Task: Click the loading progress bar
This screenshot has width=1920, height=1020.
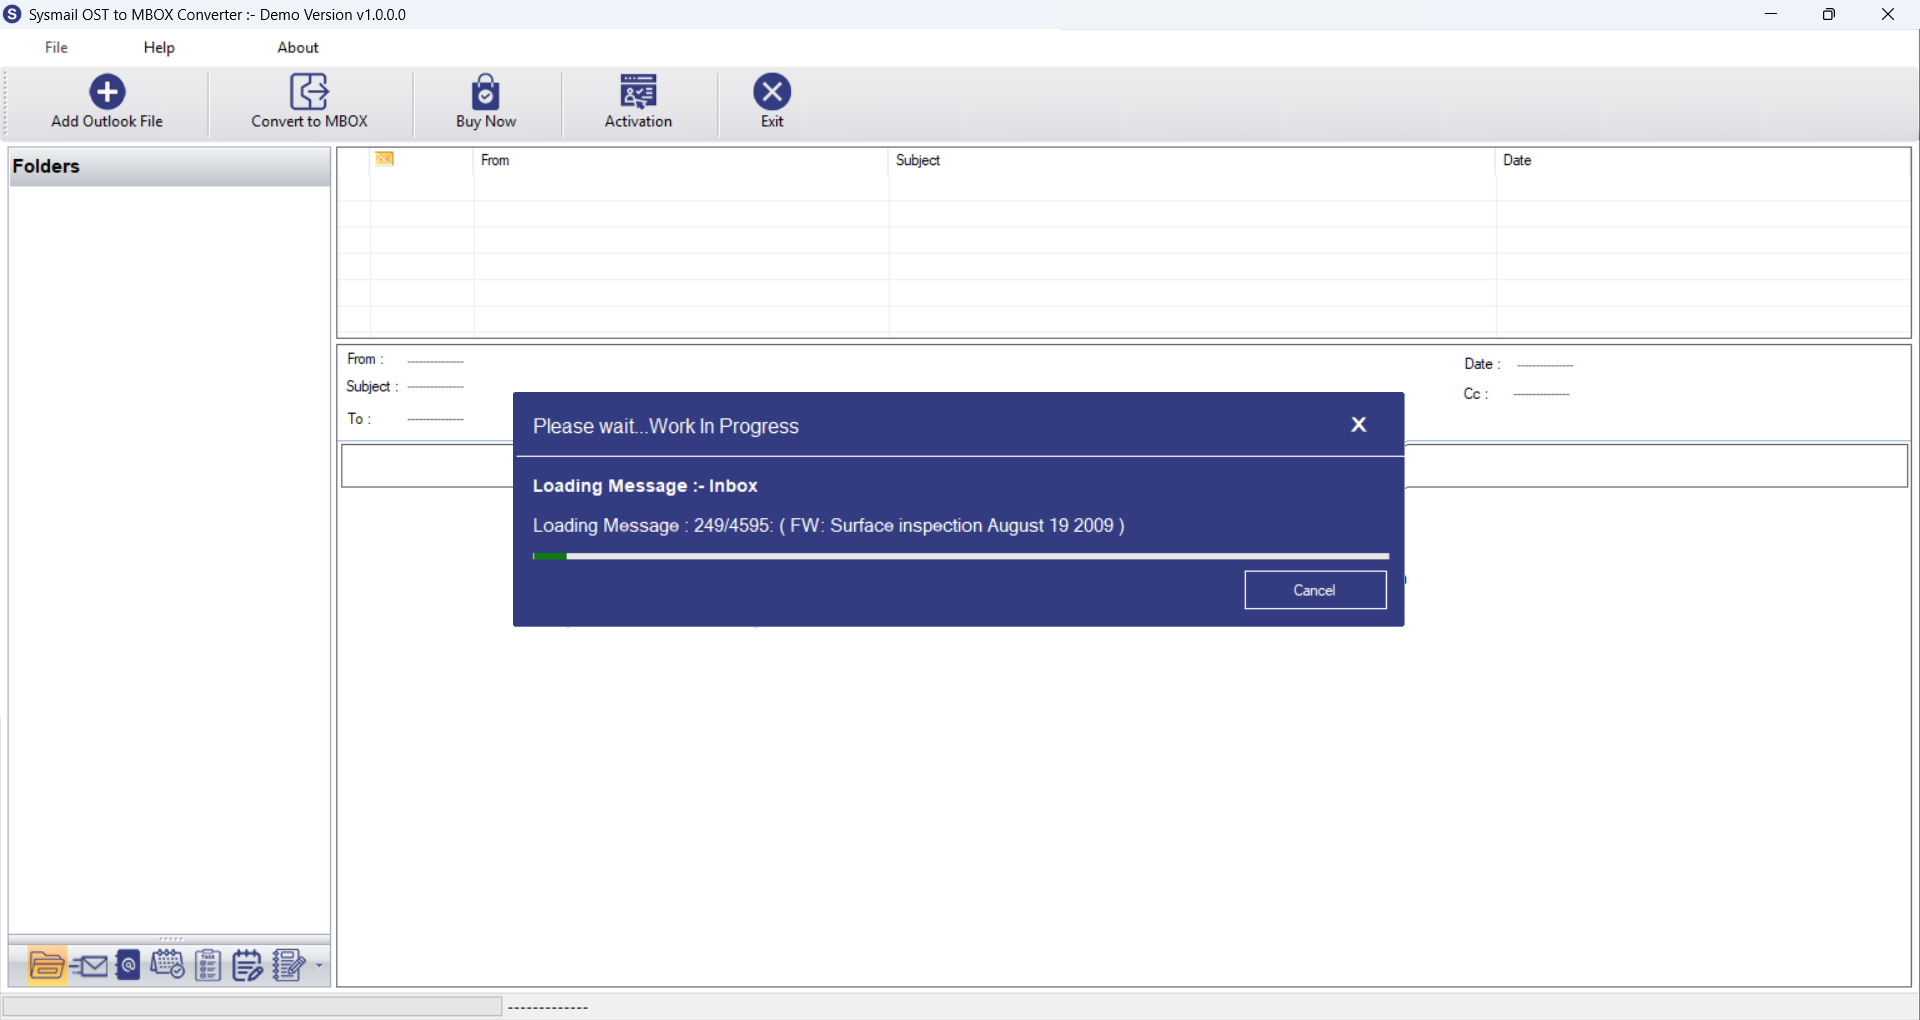Action: tap(960, 556)
